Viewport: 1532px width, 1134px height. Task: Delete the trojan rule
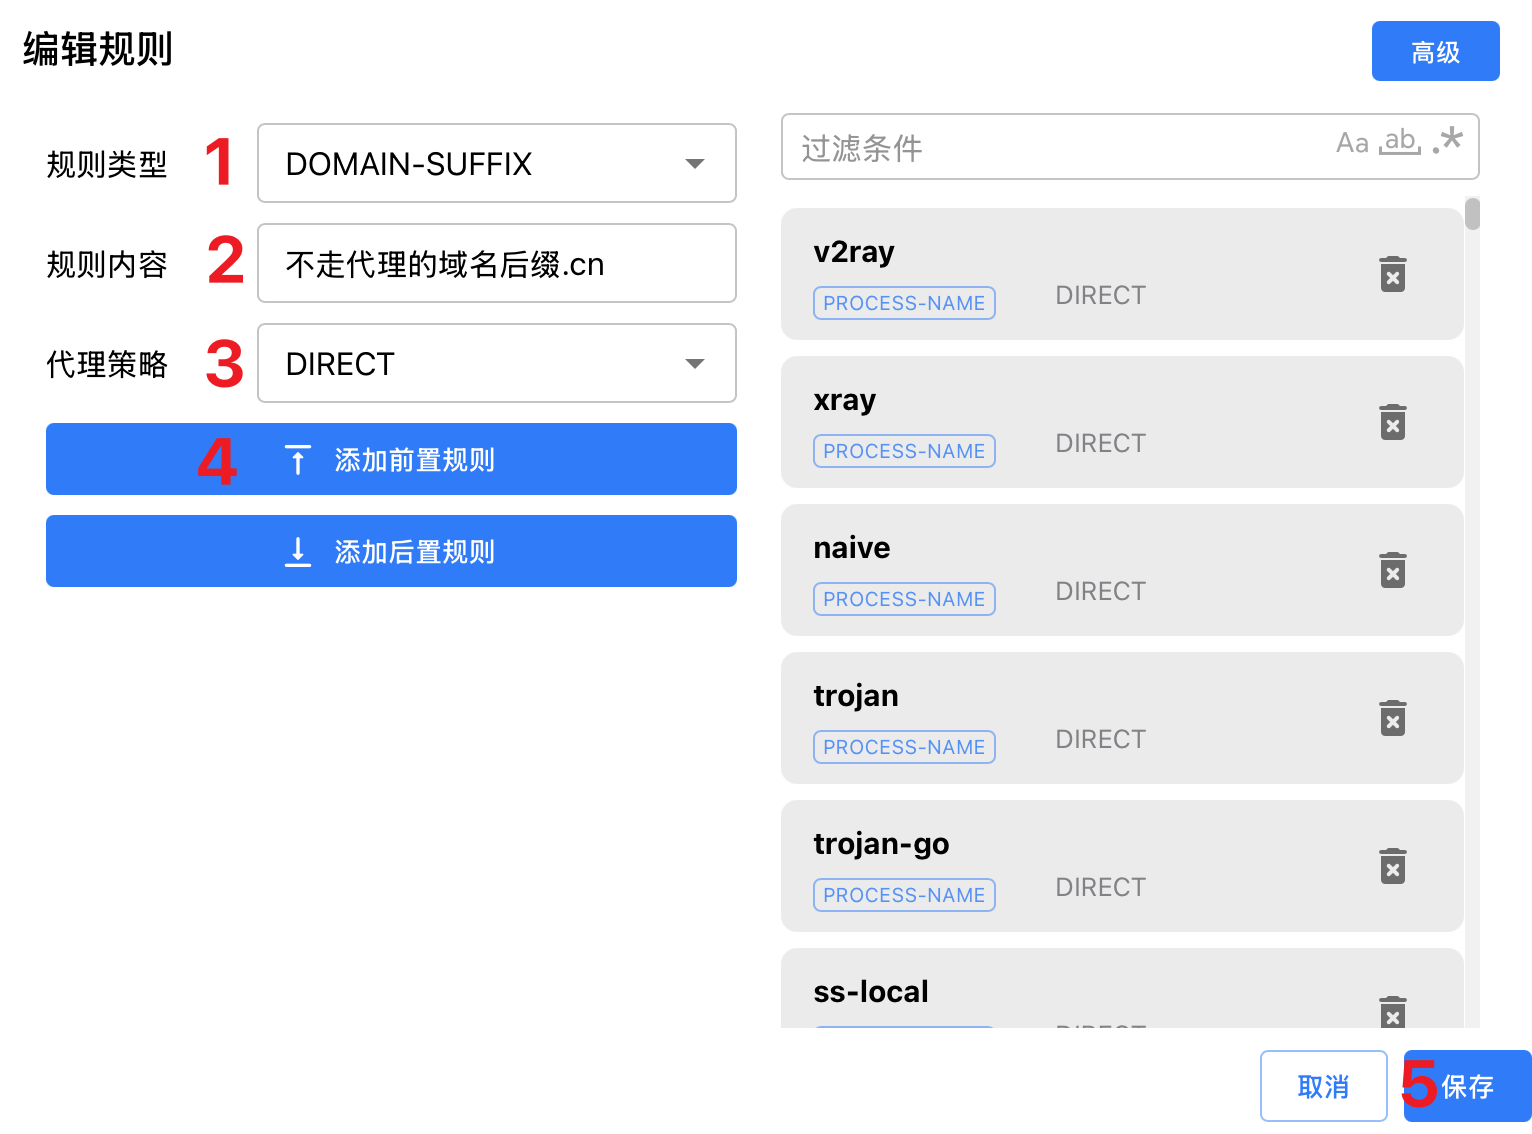[x=1392, y=718]
